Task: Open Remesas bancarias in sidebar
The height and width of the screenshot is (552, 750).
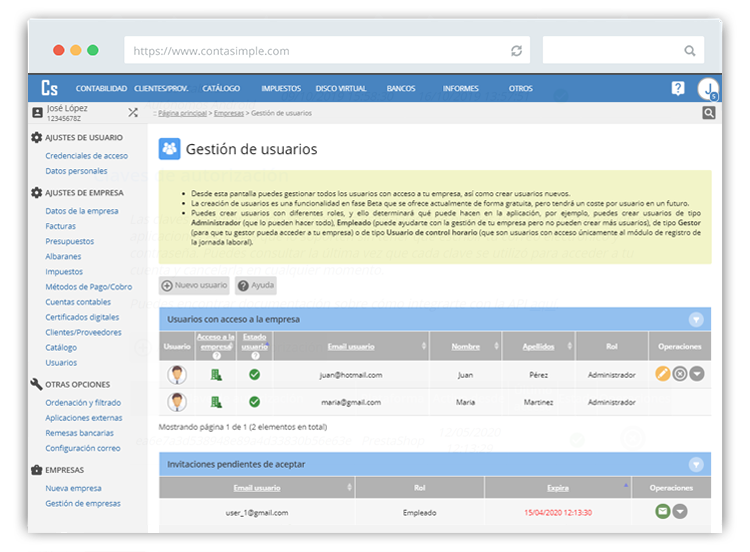Action: point(79,433)
